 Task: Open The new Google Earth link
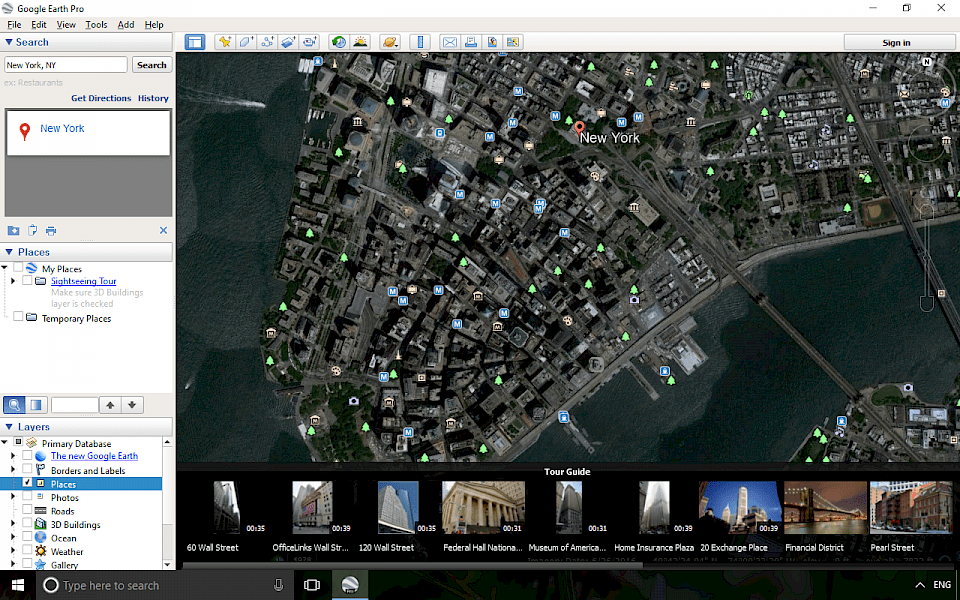tap(94, 456)
